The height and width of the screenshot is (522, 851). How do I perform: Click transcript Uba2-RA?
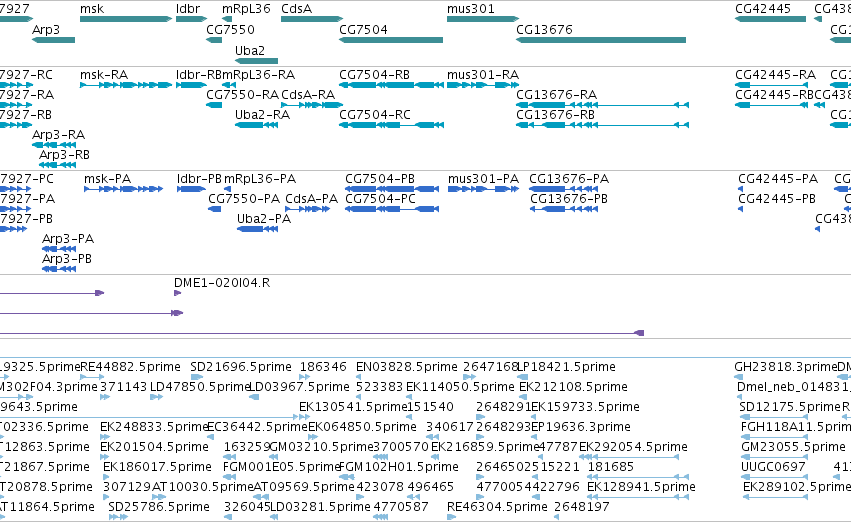(x=262, y=114)
